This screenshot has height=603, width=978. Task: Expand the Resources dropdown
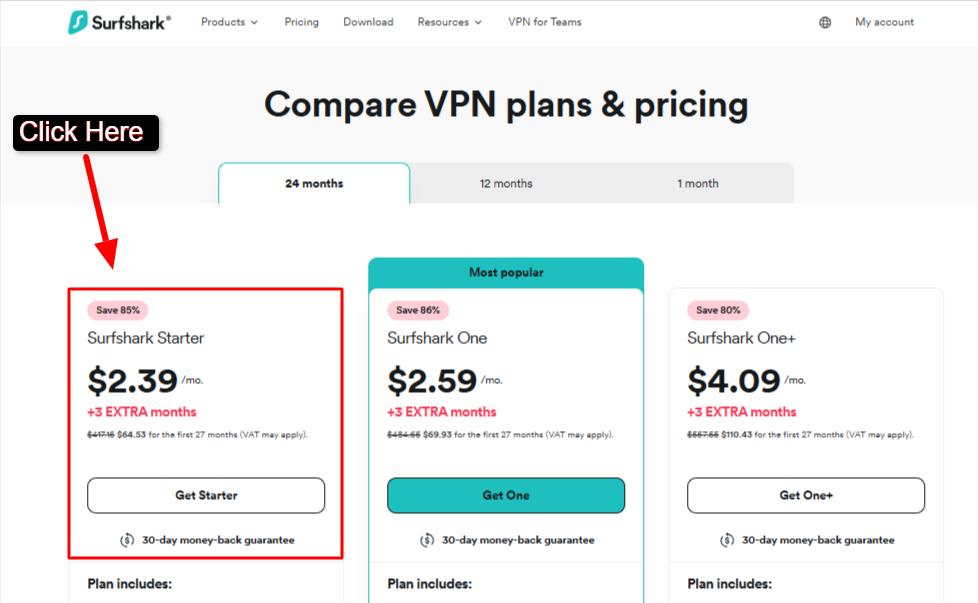pos(449,21)
